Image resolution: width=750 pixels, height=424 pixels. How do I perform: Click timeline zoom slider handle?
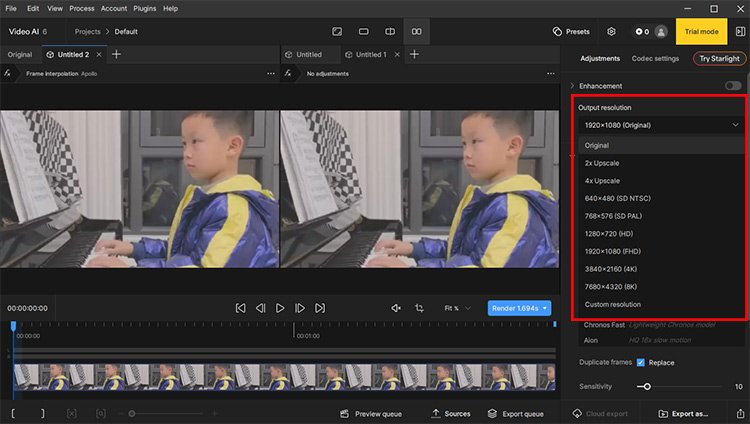click(x=132, y=413)
